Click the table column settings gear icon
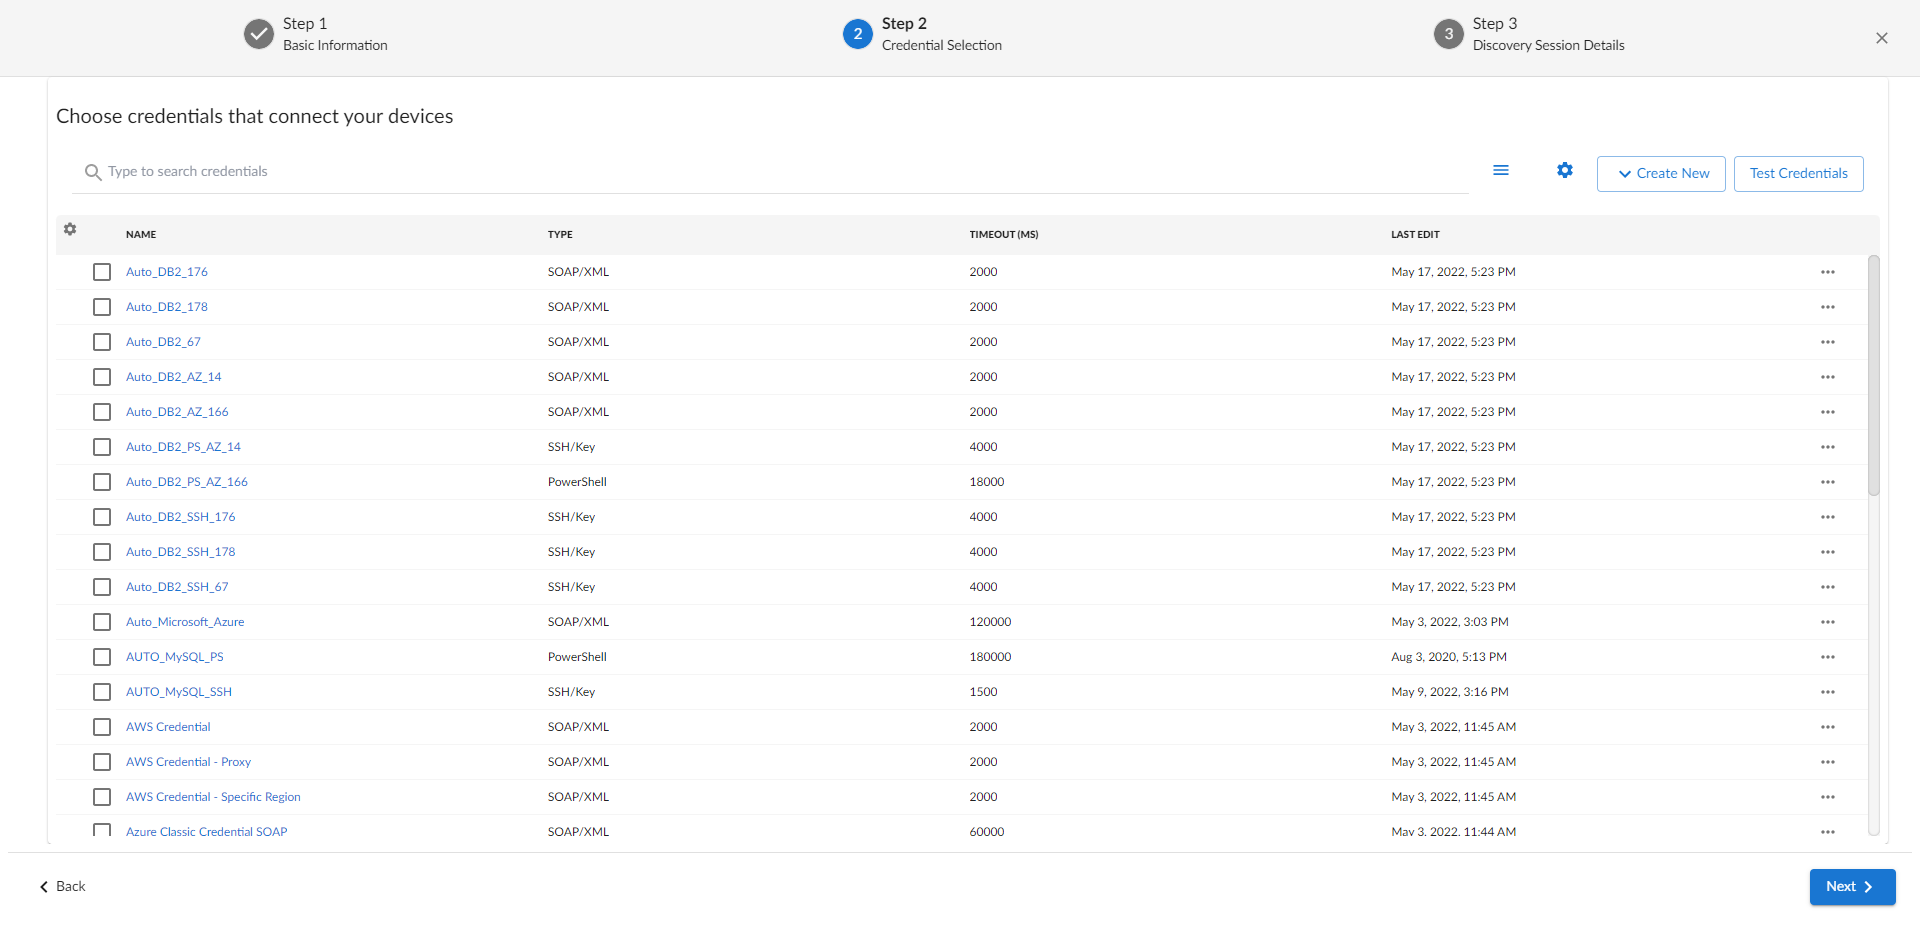The height and width of the screenshot is (929, 1920). pyautogui.click(x=70, y=230)
